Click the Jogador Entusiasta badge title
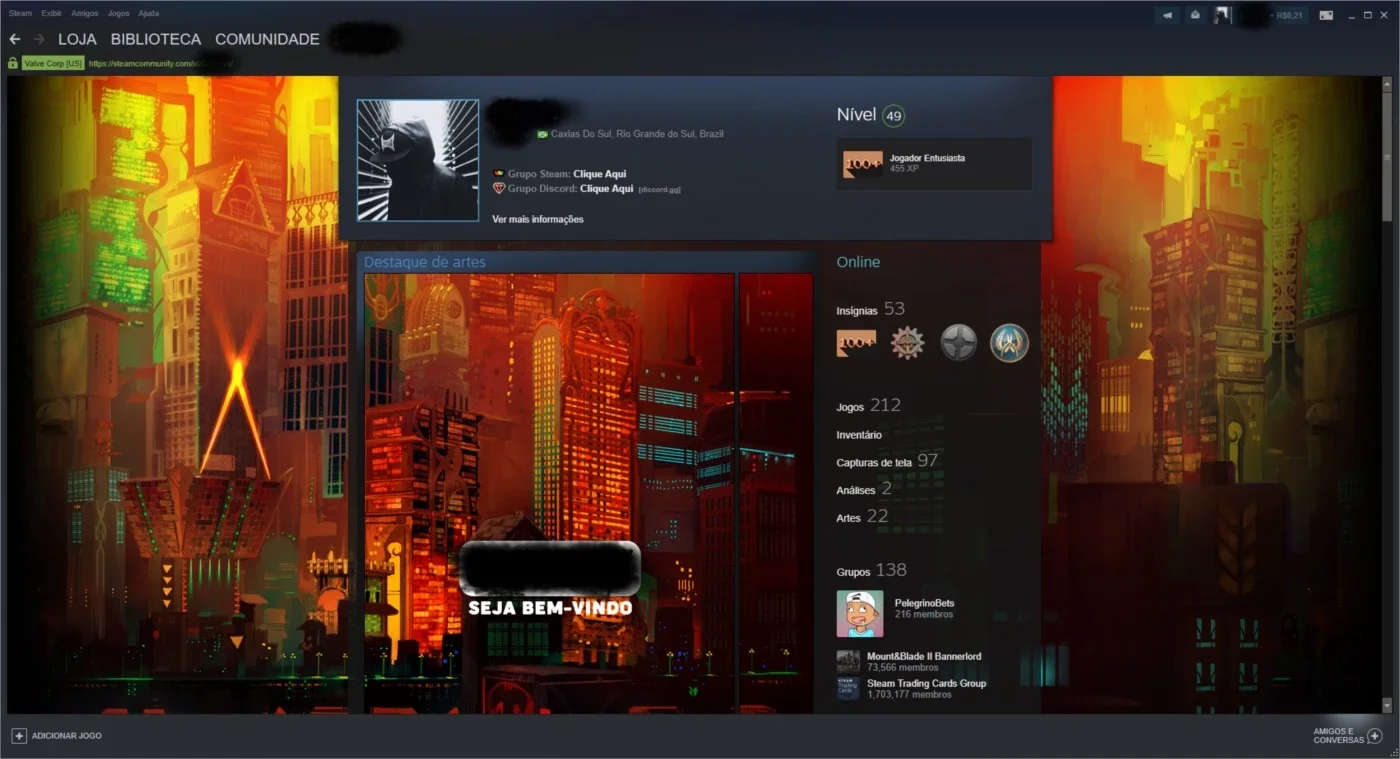 [x=927, y=158]
